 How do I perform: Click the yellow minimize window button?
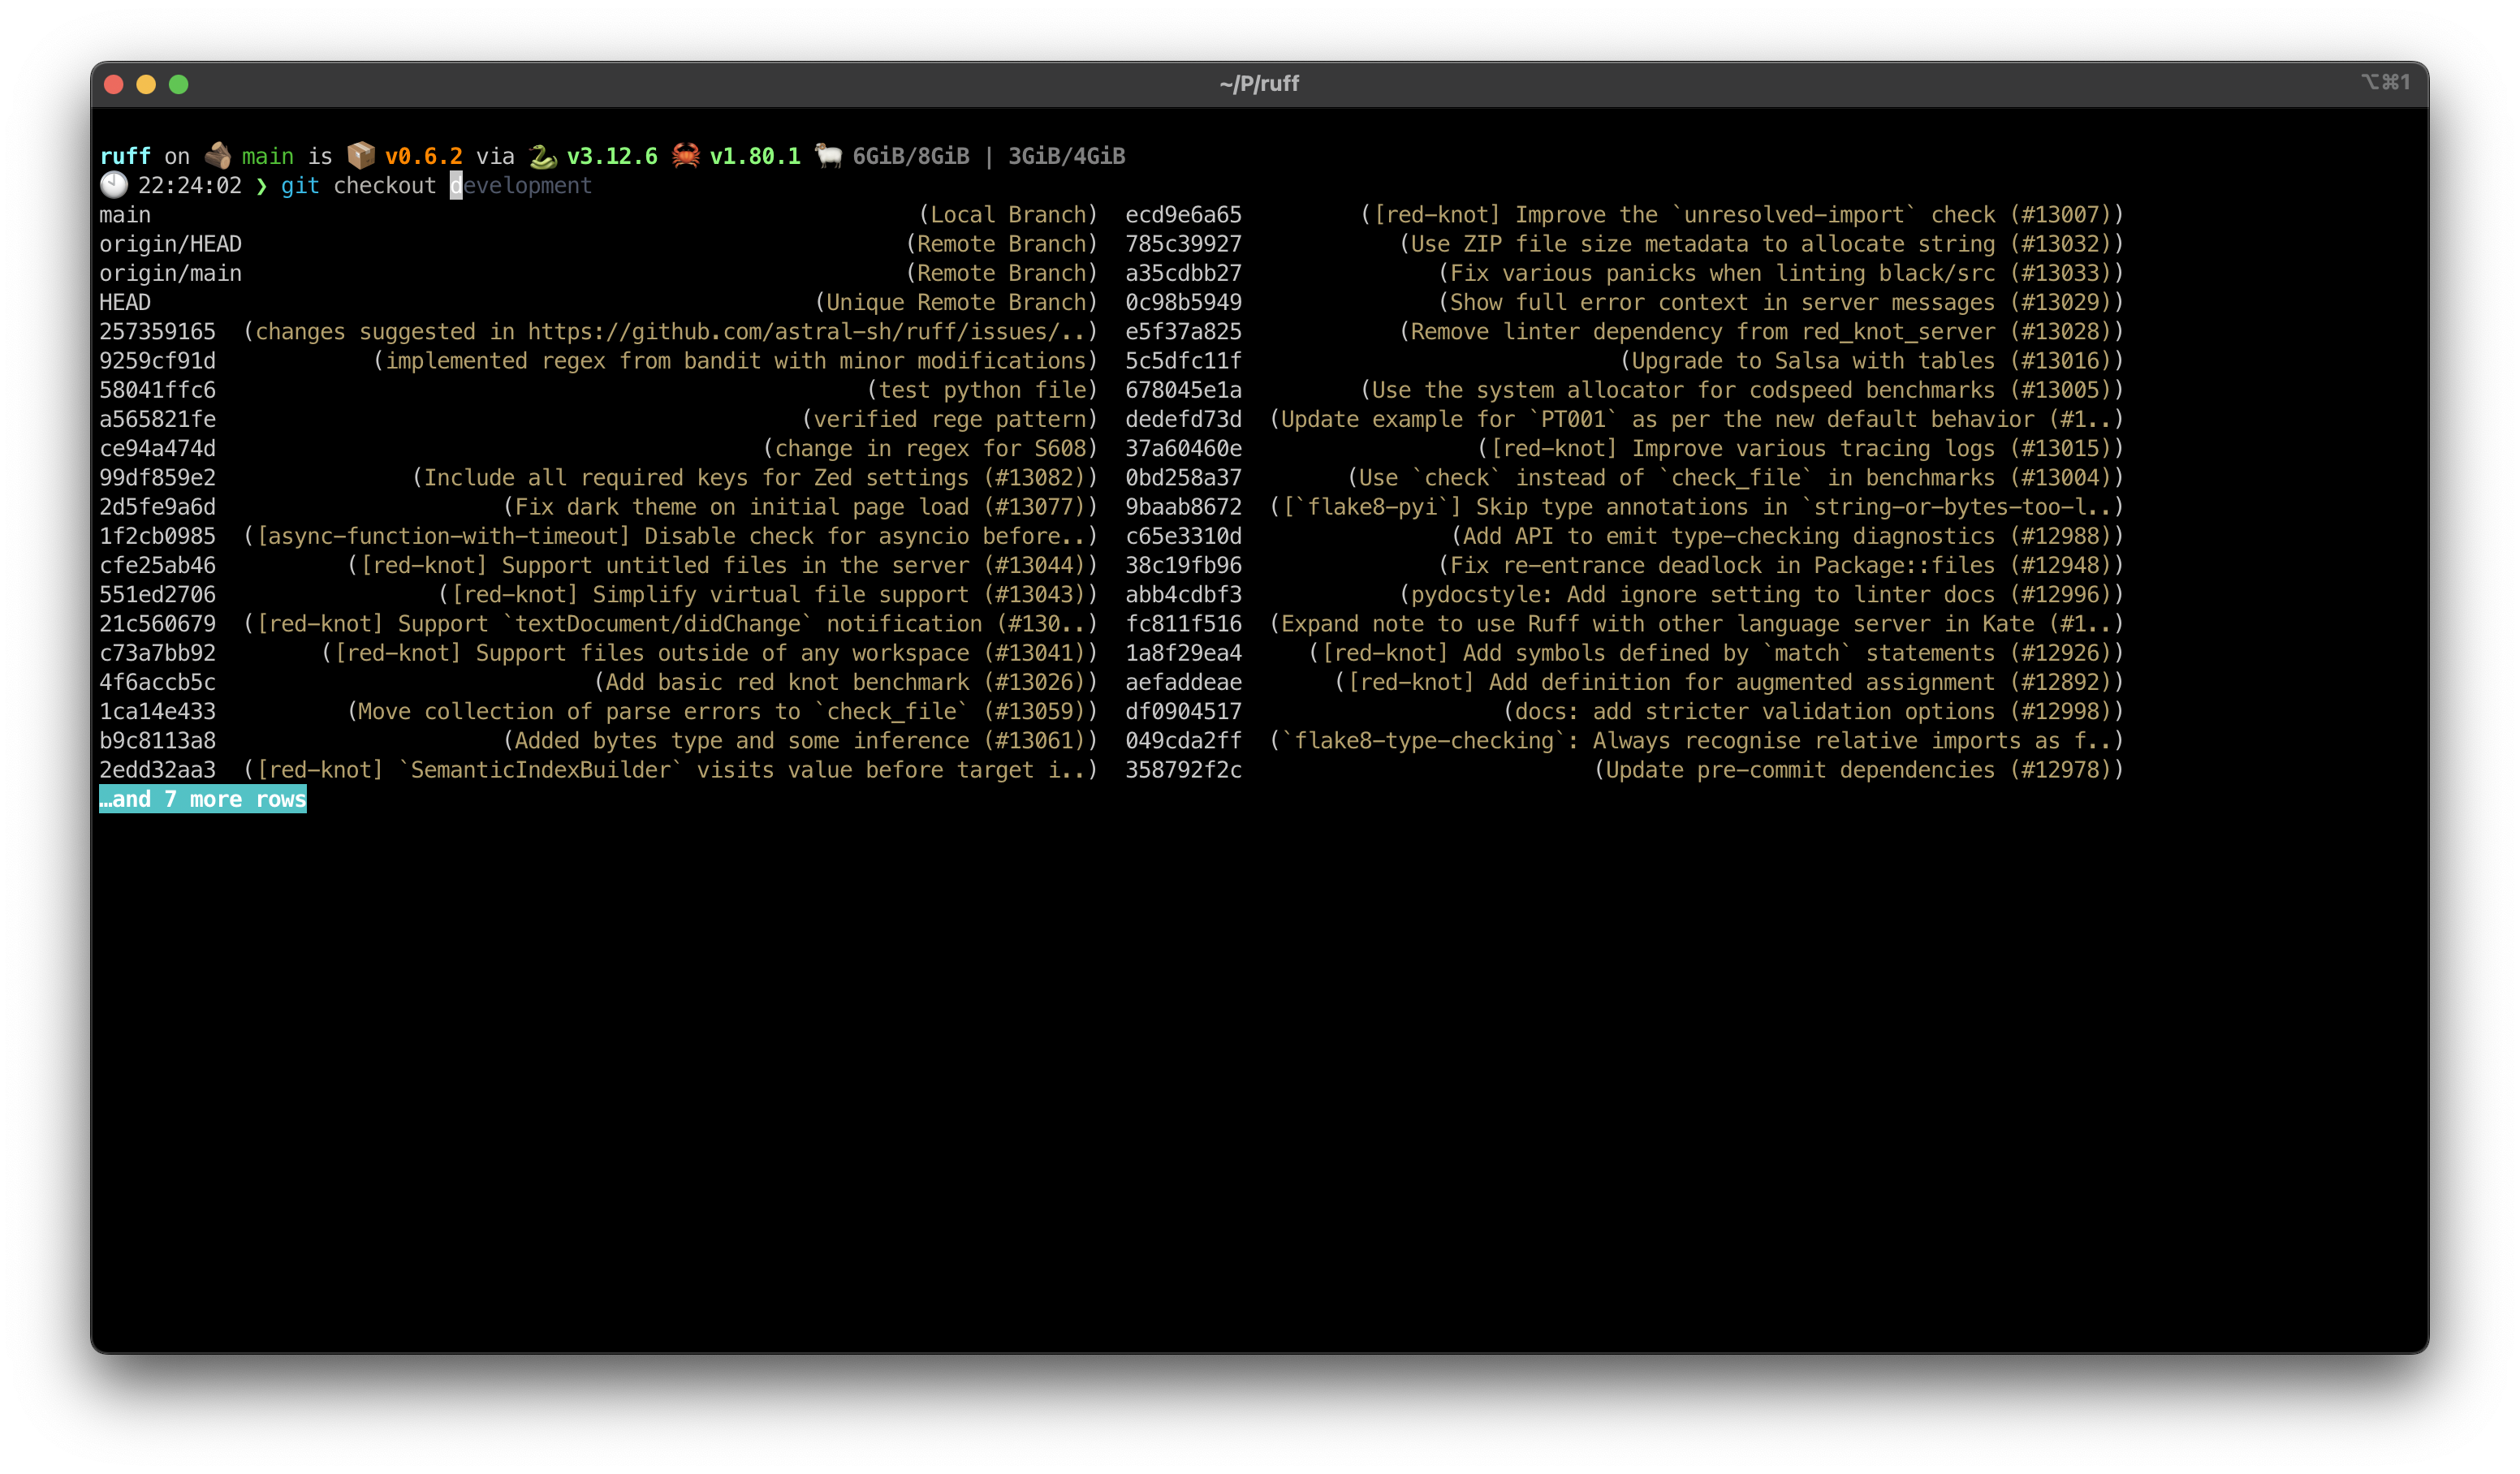pyautogui.click(x=146, y=84)
